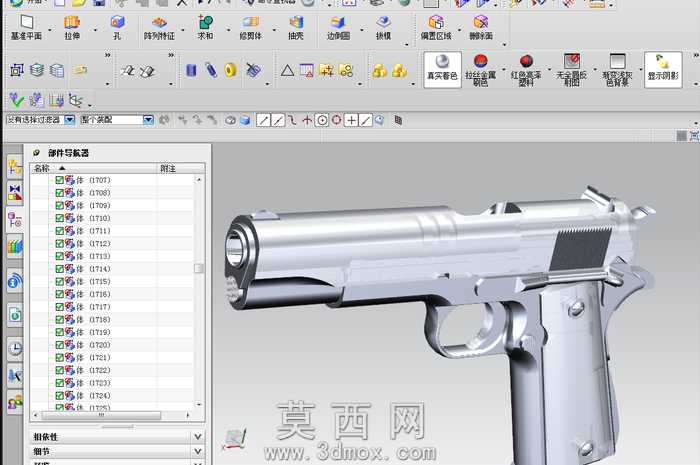The height and width of the screenshot is (465, 700).
Task: Open the reuse library books sidebar tab
Action: coord(15,246)
